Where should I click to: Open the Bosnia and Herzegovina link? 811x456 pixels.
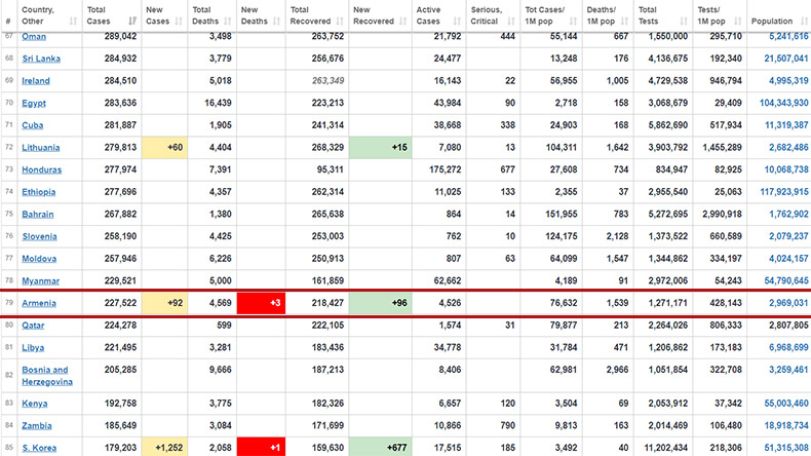pos(47,376)
